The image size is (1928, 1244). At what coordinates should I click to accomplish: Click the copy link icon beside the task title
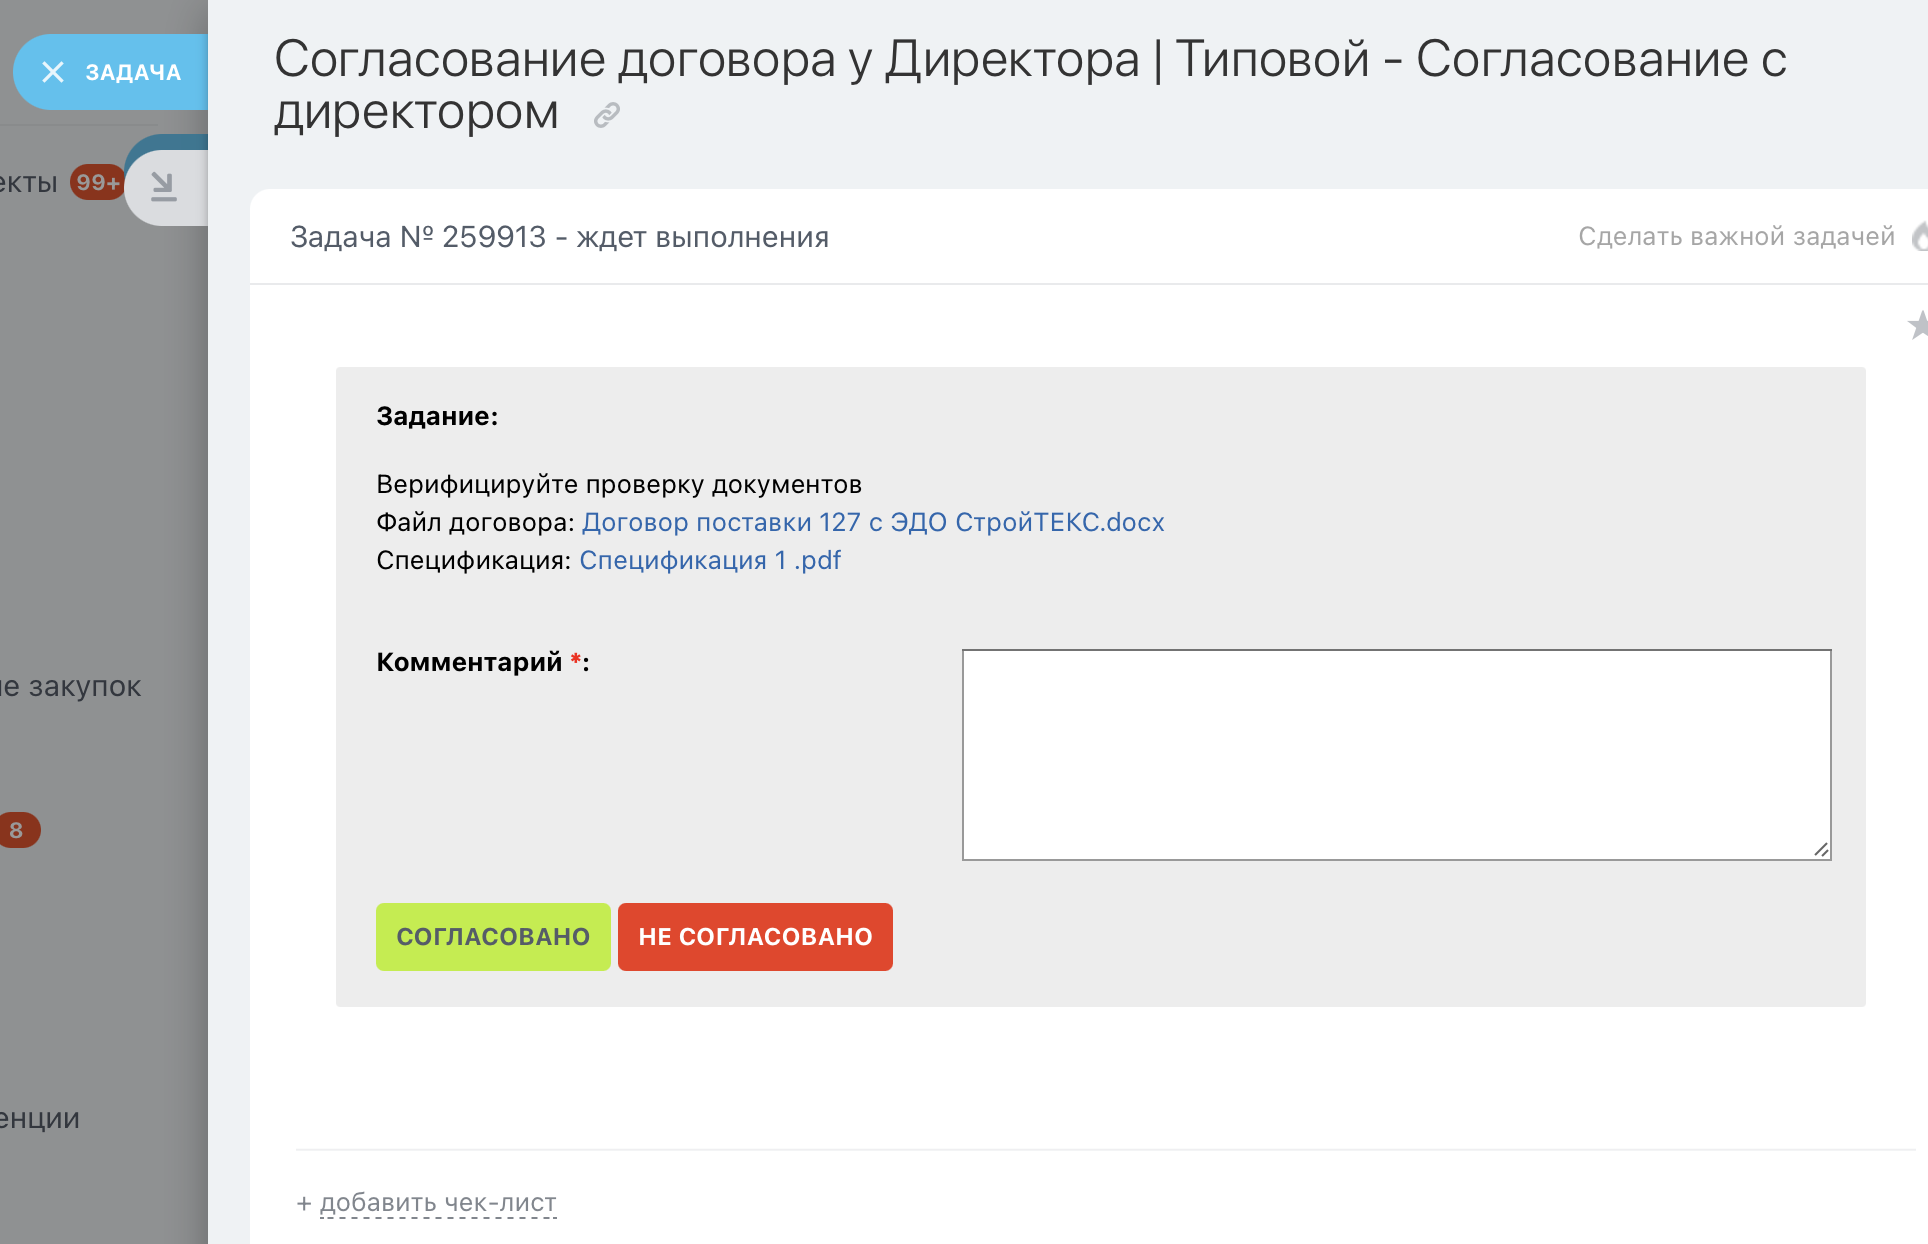pos(606,114)
